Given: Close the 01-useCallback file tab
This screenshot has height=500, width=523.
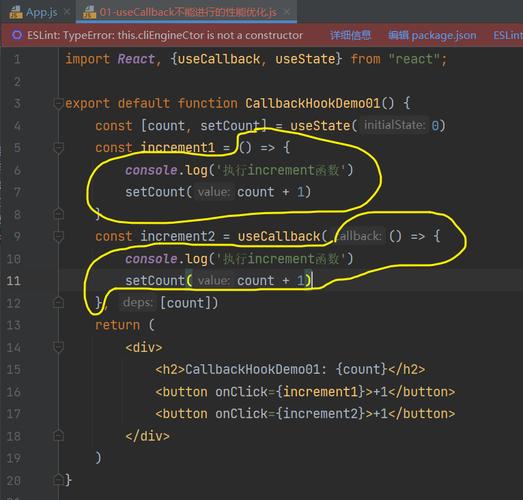Looking at the screenshot, I should (287, 12).
